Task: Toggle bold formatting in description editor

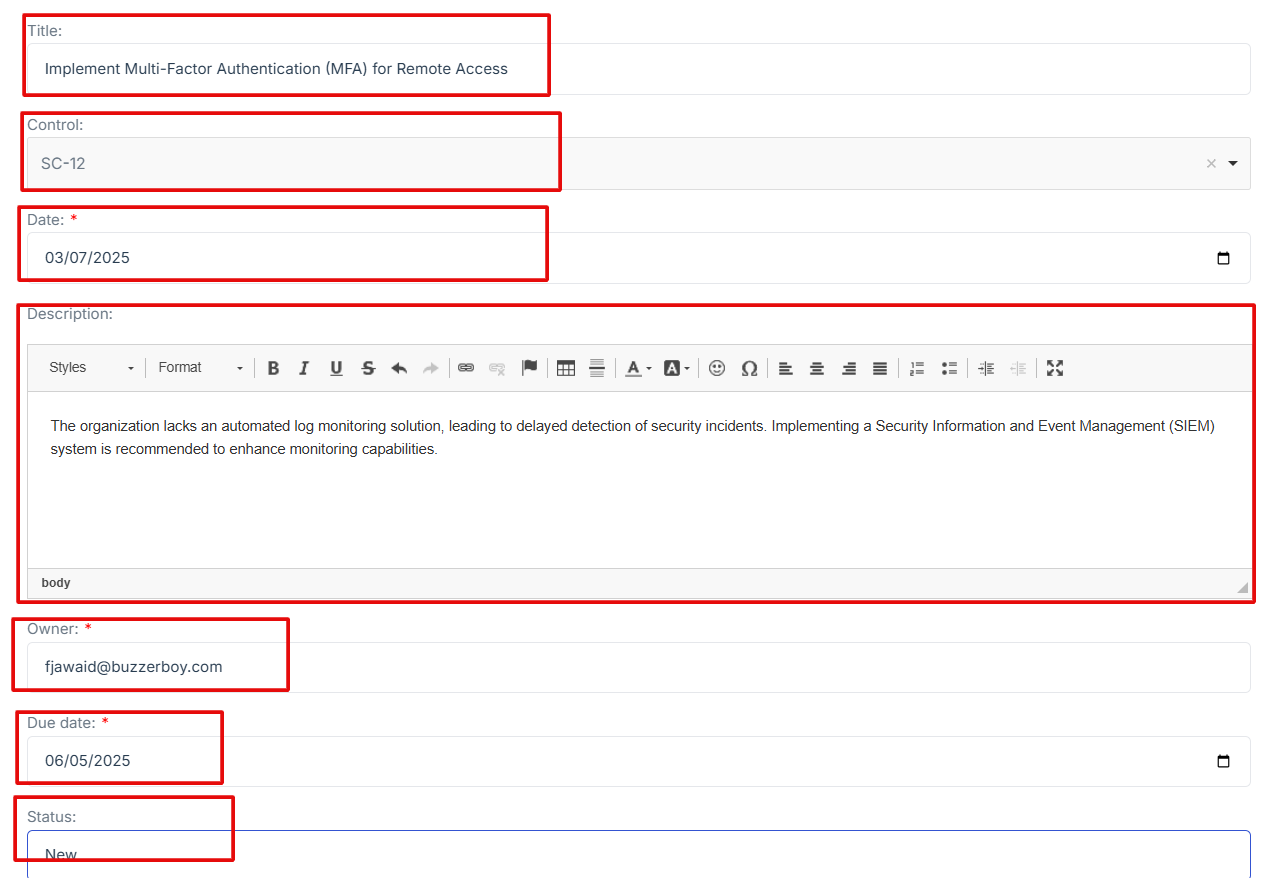Action: coord(273,368)
